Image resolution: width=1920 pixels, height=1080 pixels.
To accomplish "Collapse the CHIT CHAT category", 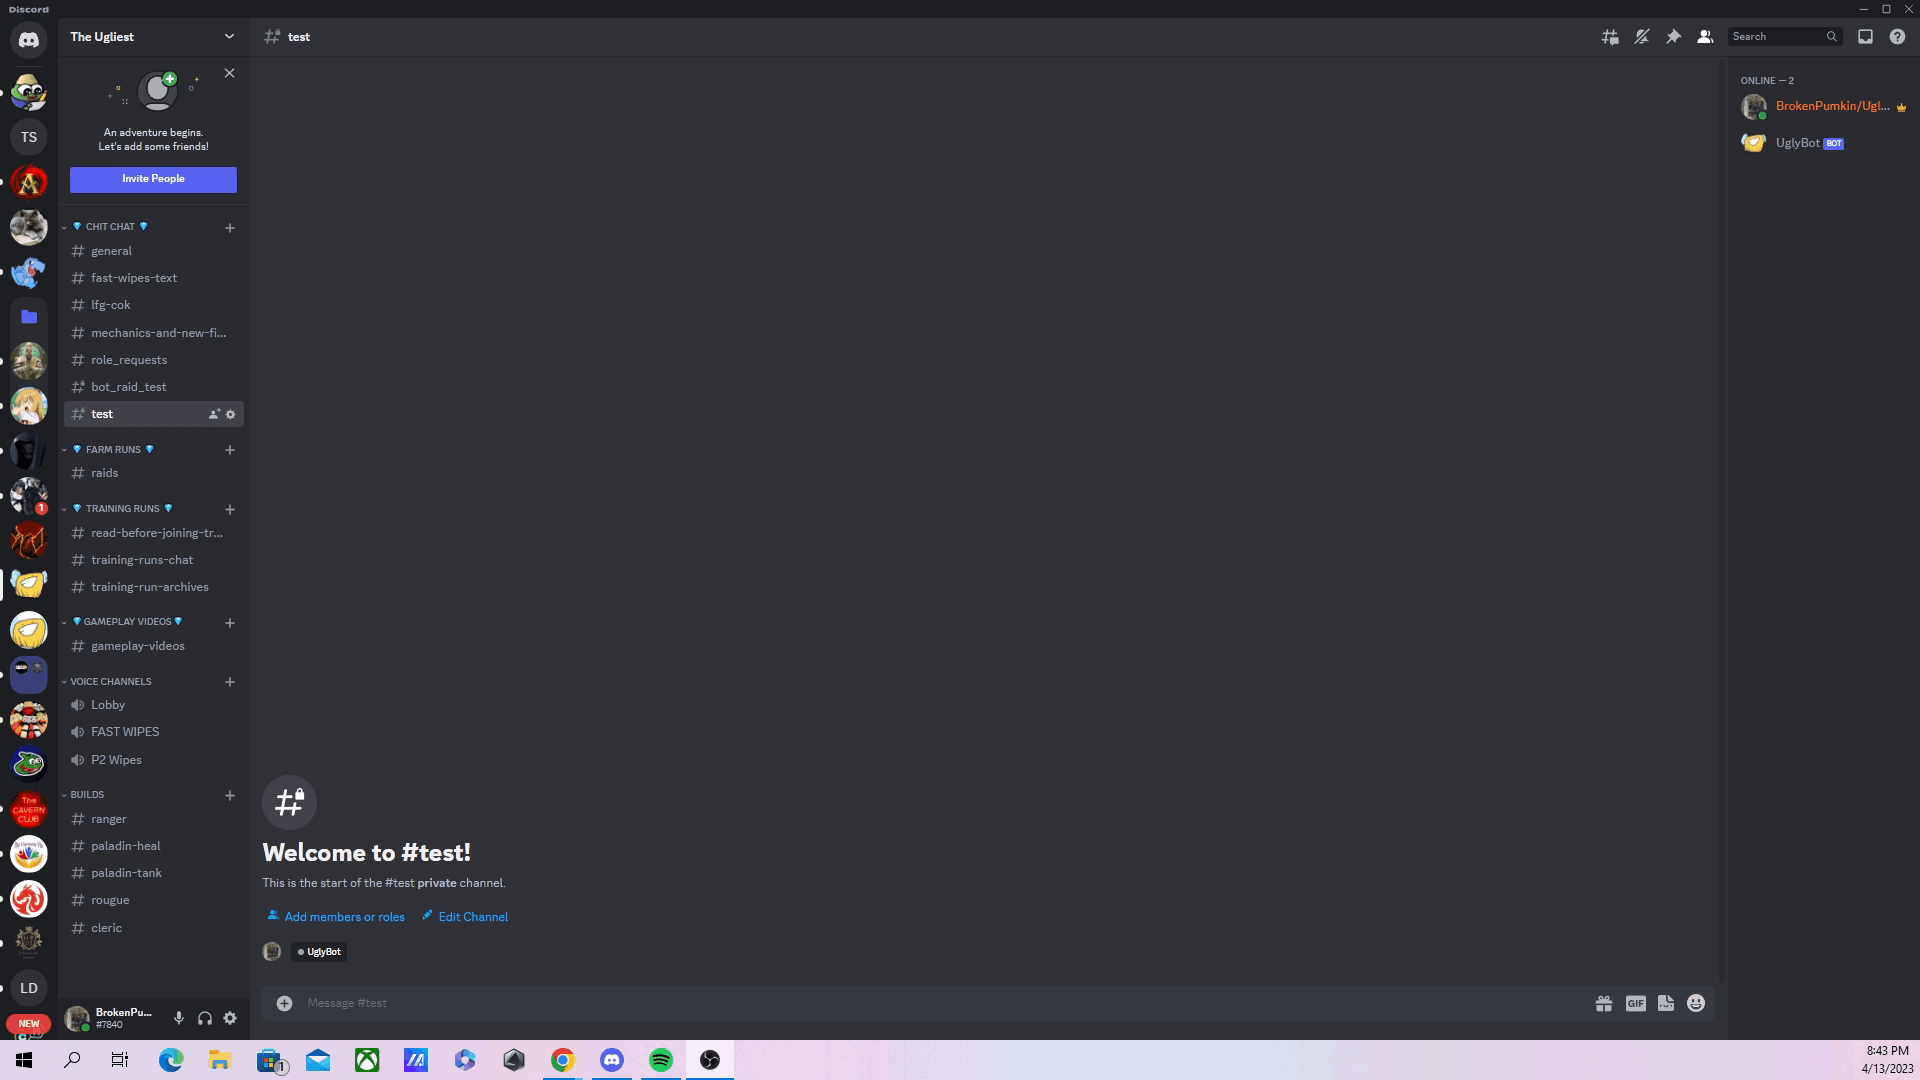I will click(x=111, y=225).
